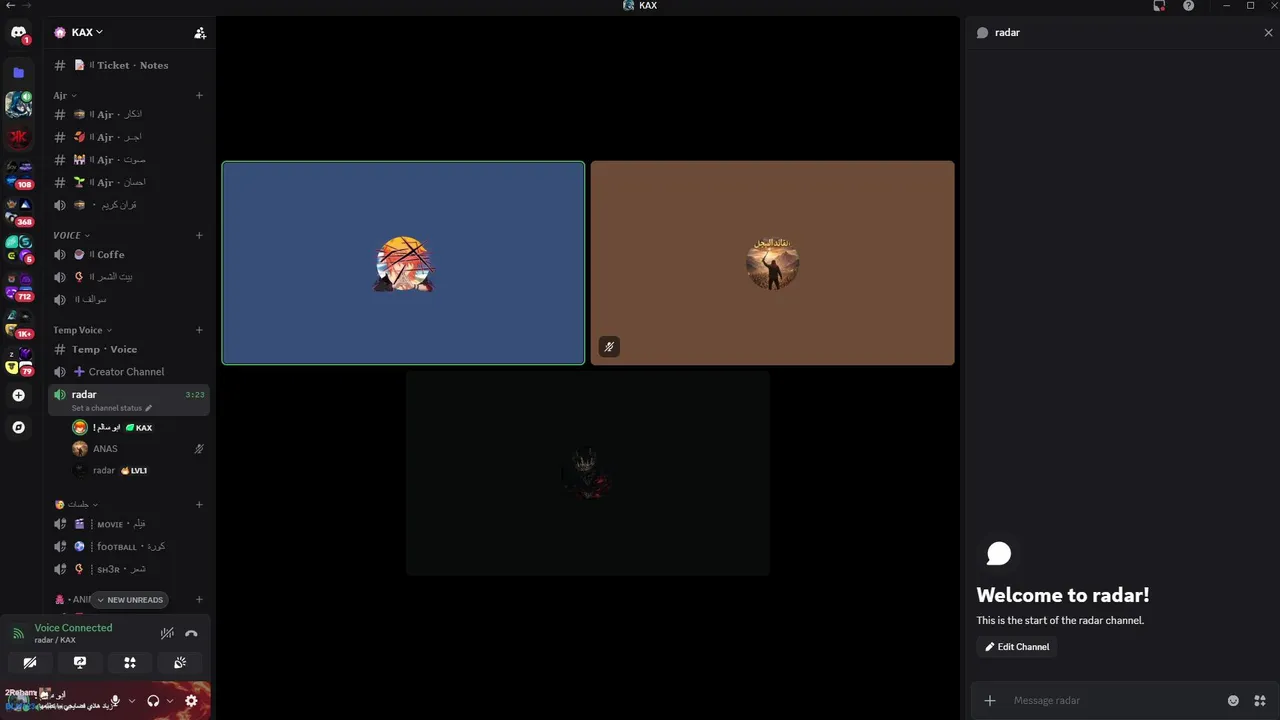This screenshot has height=720, width=1280.
Task: Collapse the Temp Voice category
Action: [82, 330]
